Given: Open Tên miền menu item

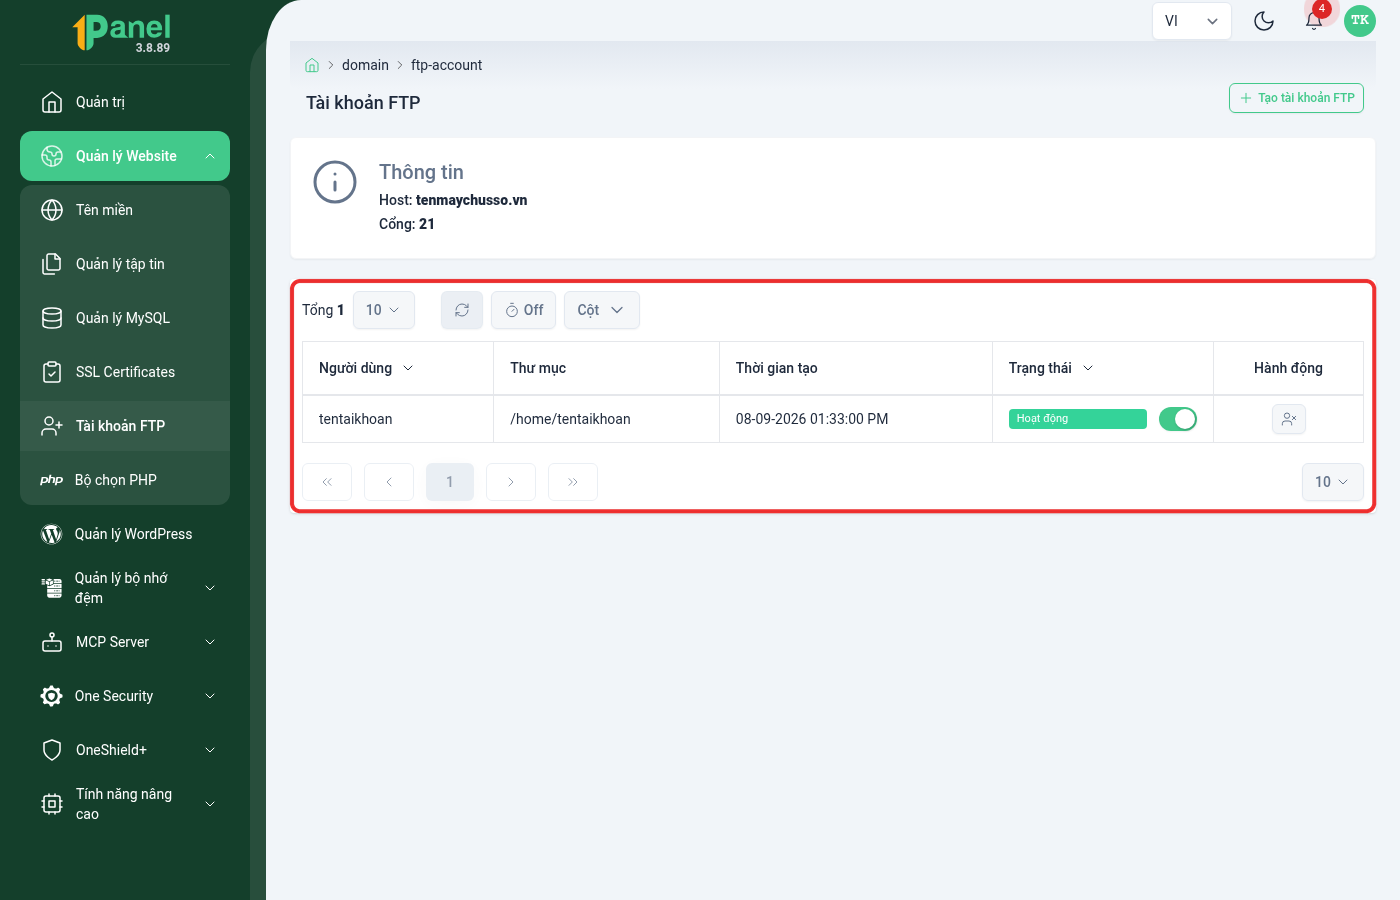Looking at the screenshot, I should 125,210.
